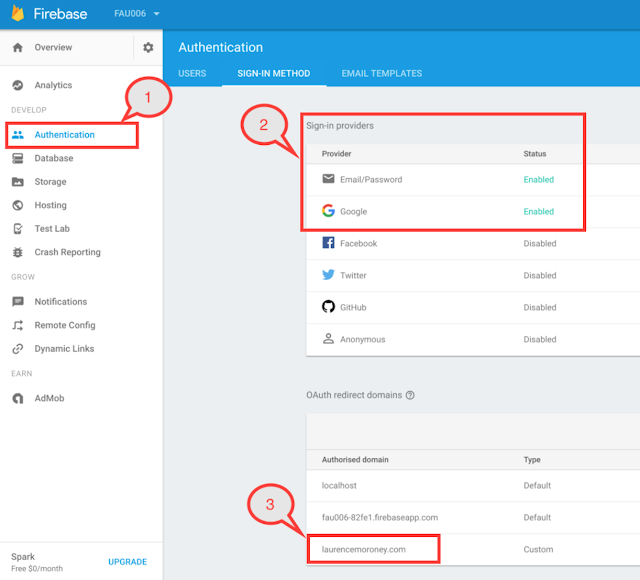Open the Storage section

coord(50,182)
